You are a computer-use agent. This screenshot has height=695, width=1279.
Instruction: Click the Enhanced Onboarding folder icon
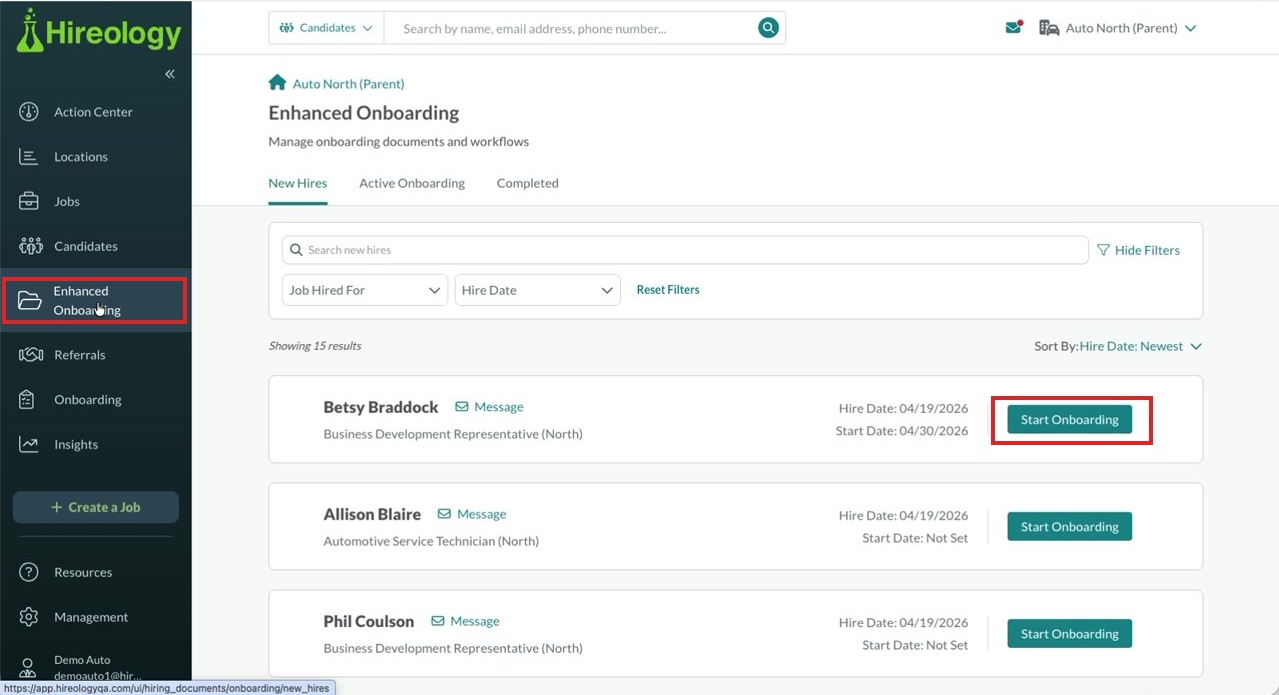(29, 301)
